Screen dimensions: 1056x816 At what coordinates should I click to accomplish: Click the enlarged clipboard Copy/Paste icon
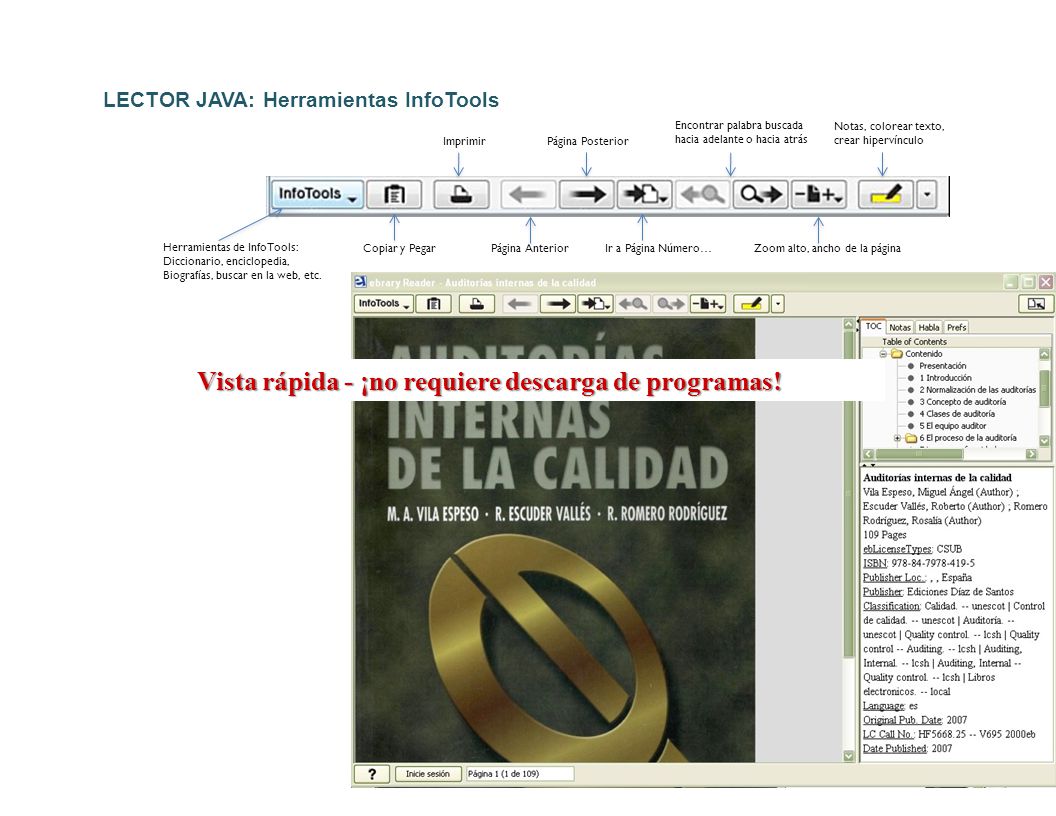pos(394,194)
